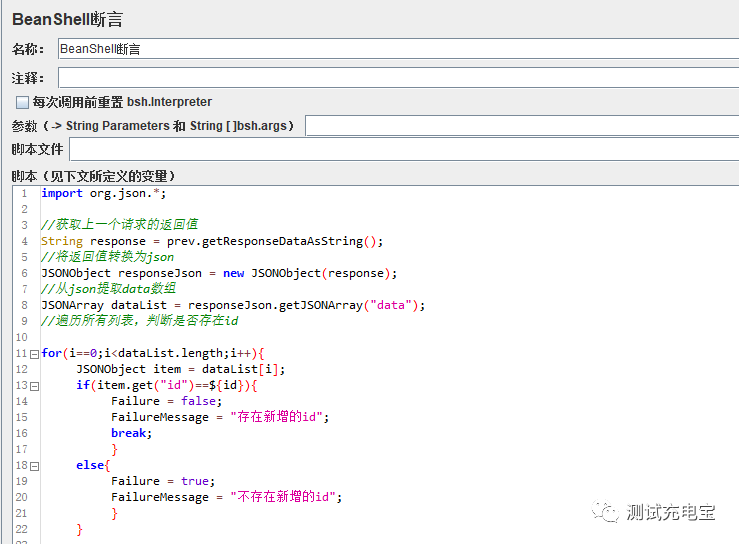Click the import org.json line in script
Viewport: 739px width, 544px height.
(104, 193)
